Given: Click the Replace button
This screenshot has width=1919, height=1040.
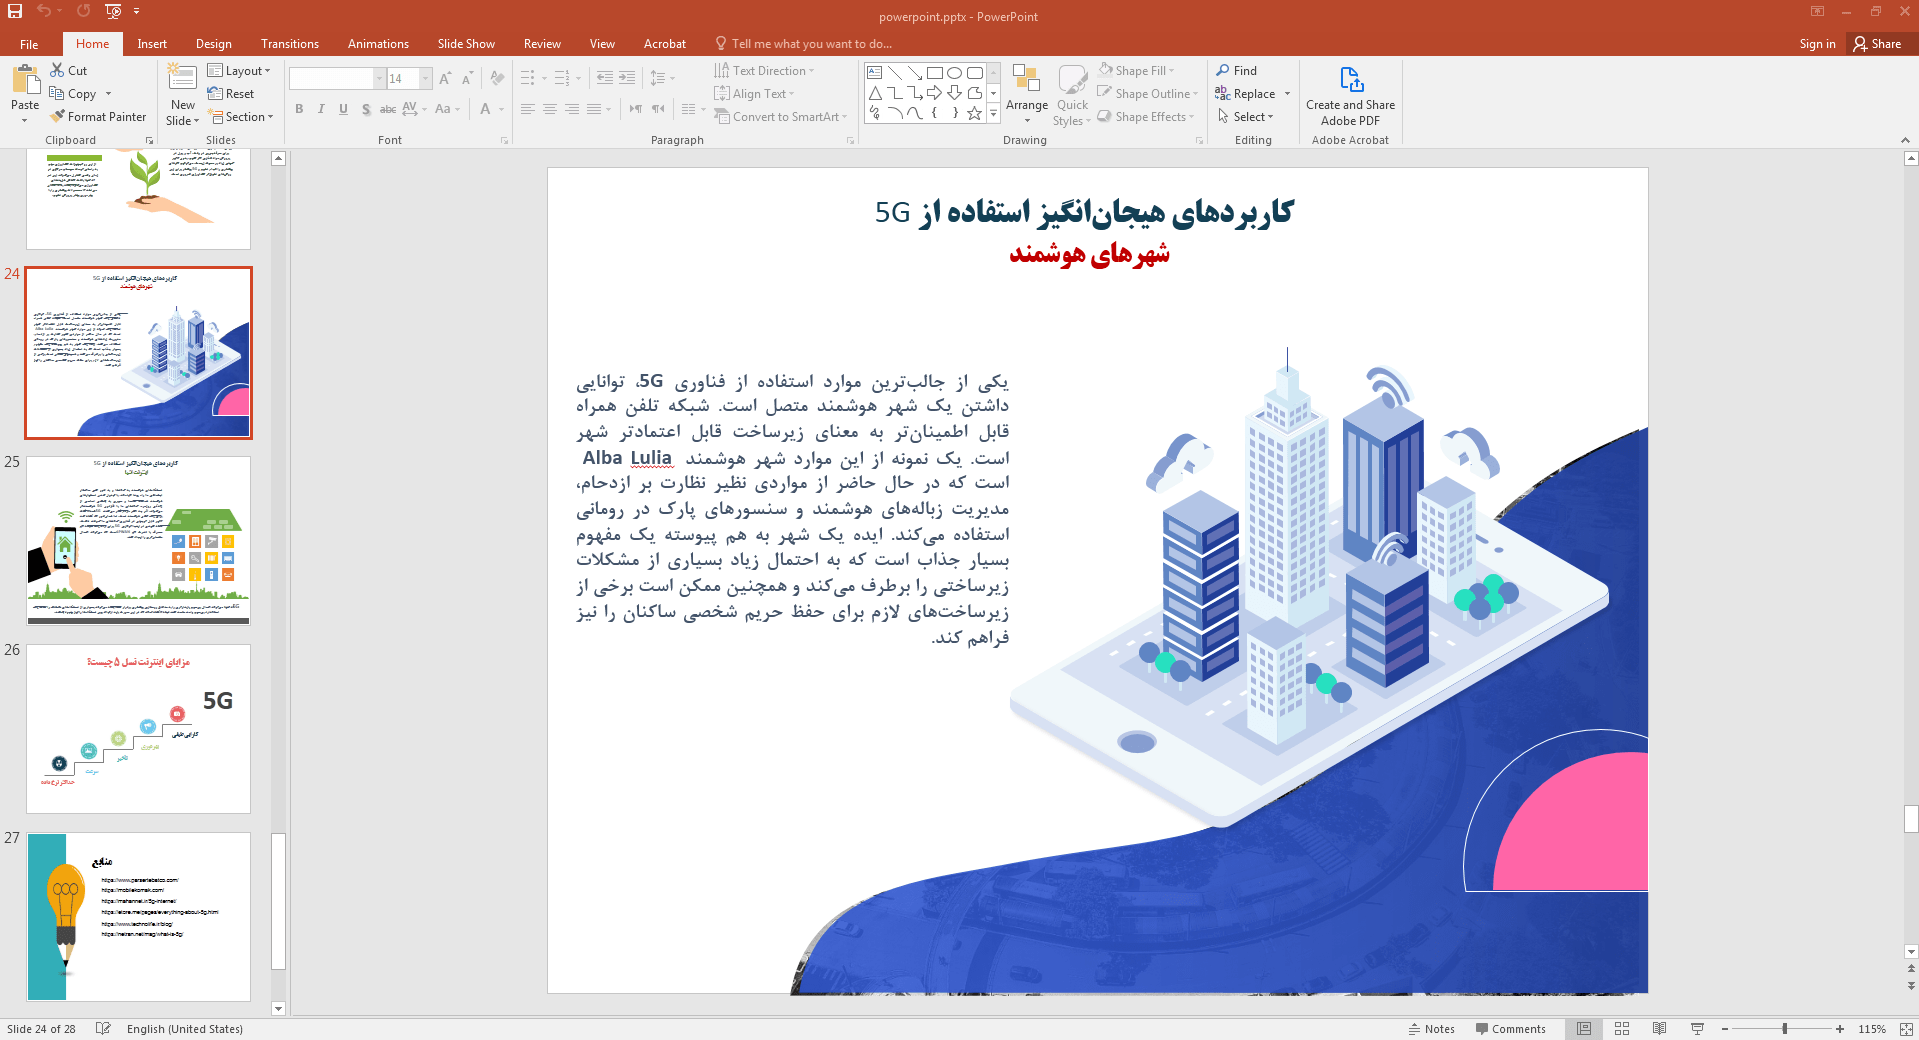Looking at the screenshot, I should (x=1246, y=93).
